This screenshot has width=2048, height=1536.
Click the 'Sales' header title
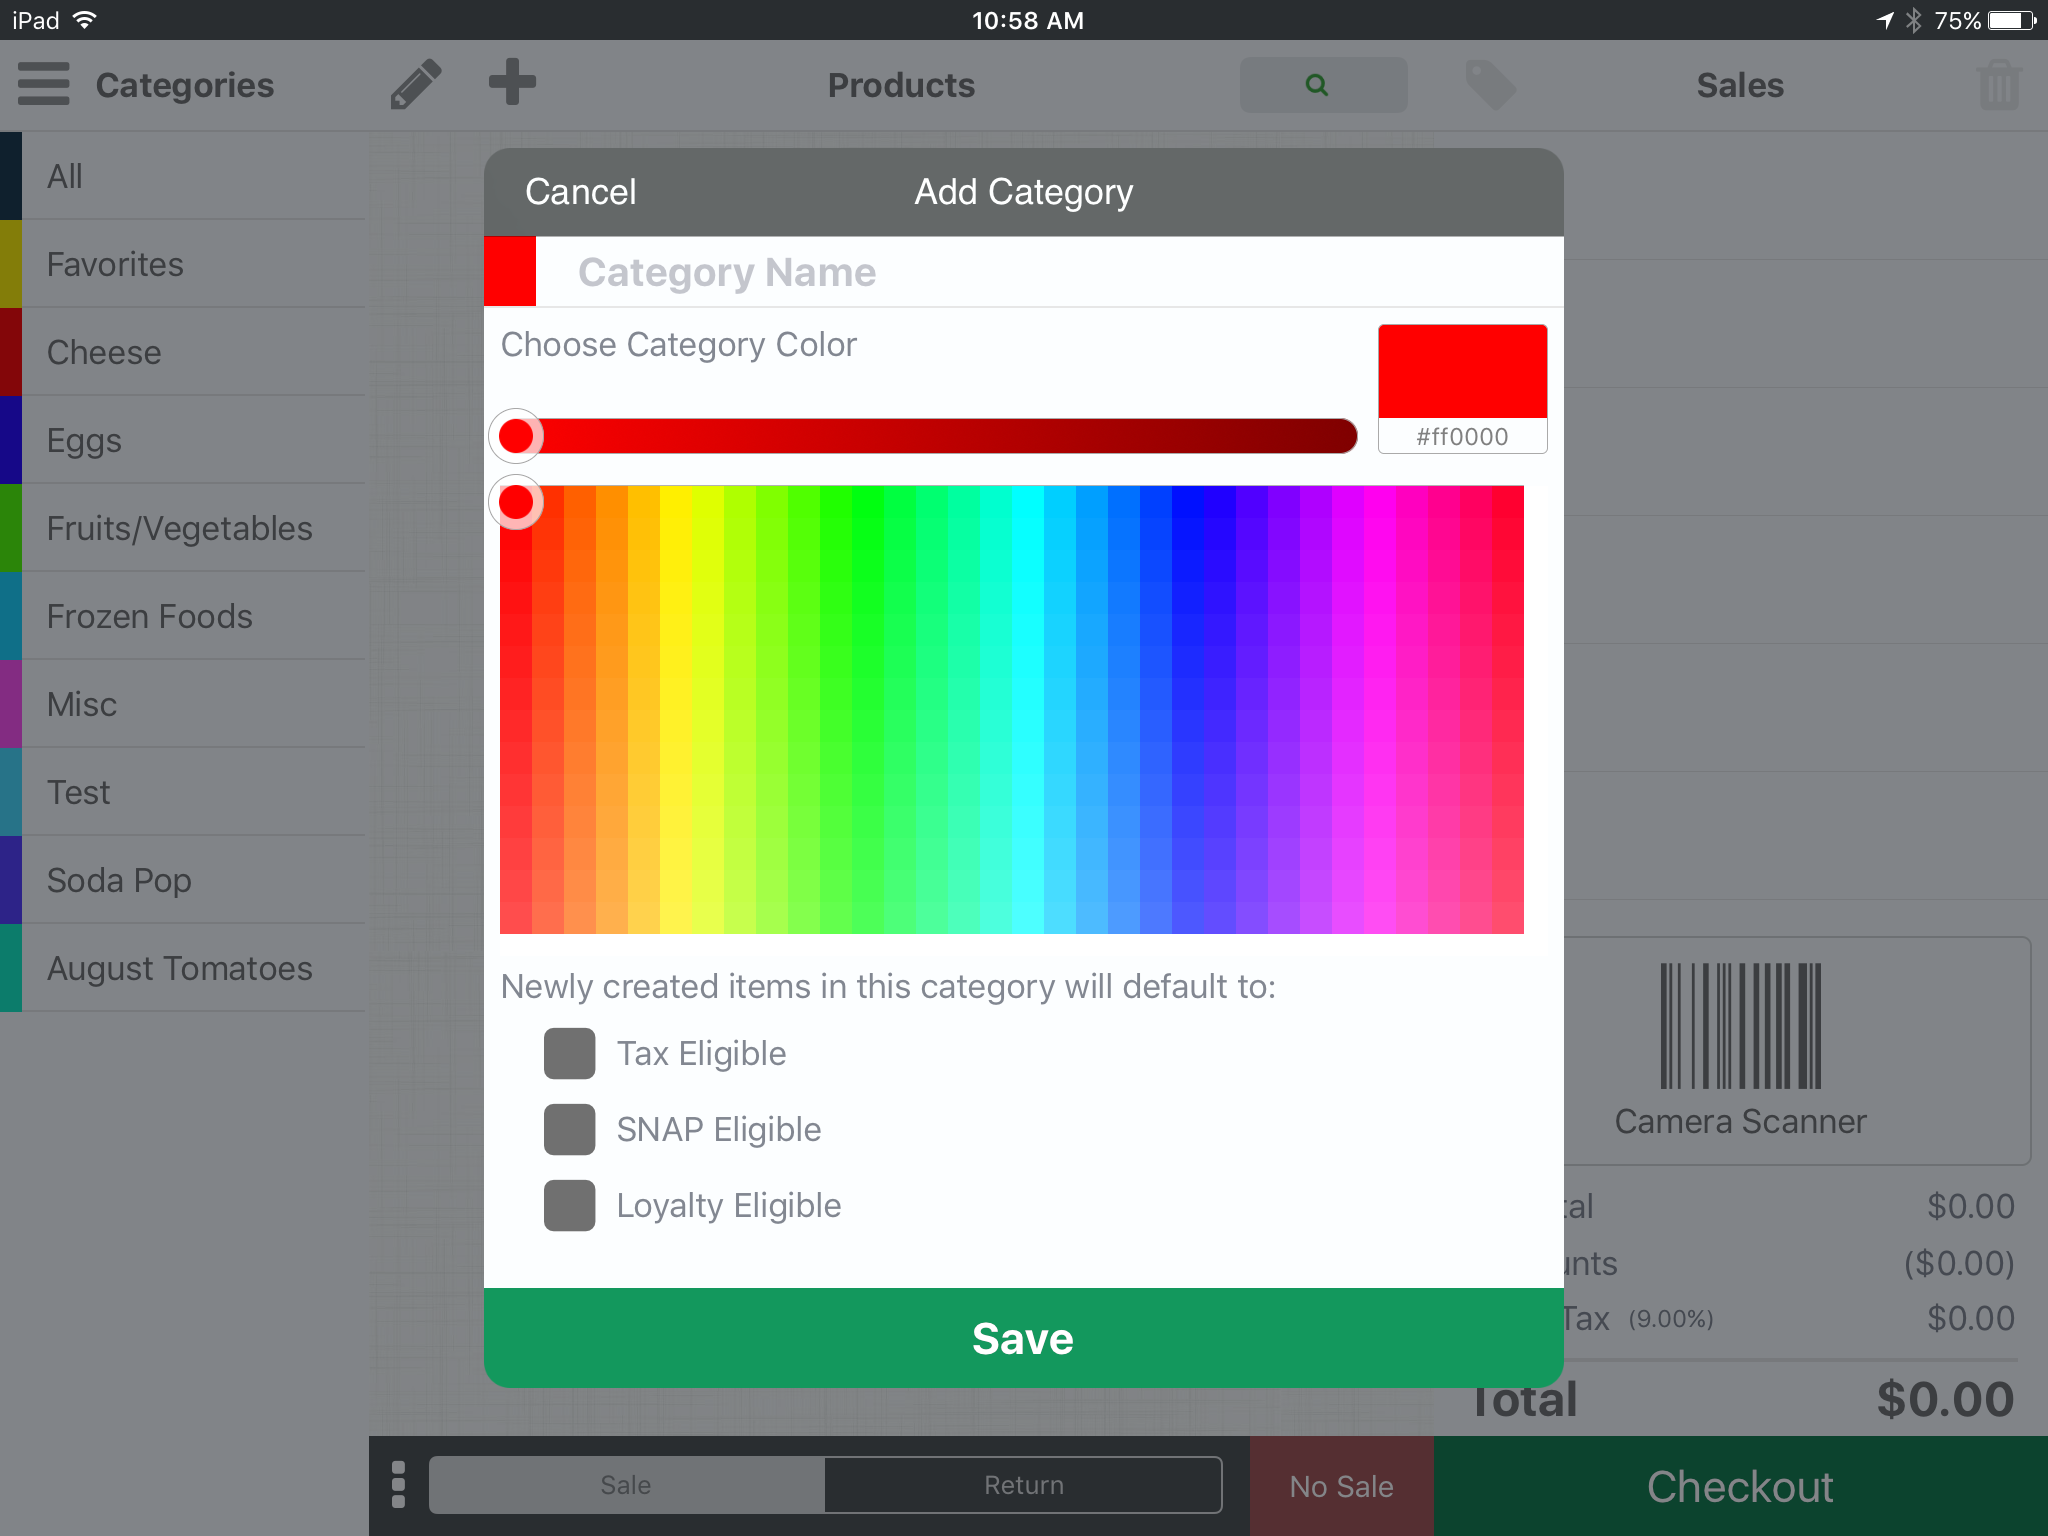[x=1740, y=85]
